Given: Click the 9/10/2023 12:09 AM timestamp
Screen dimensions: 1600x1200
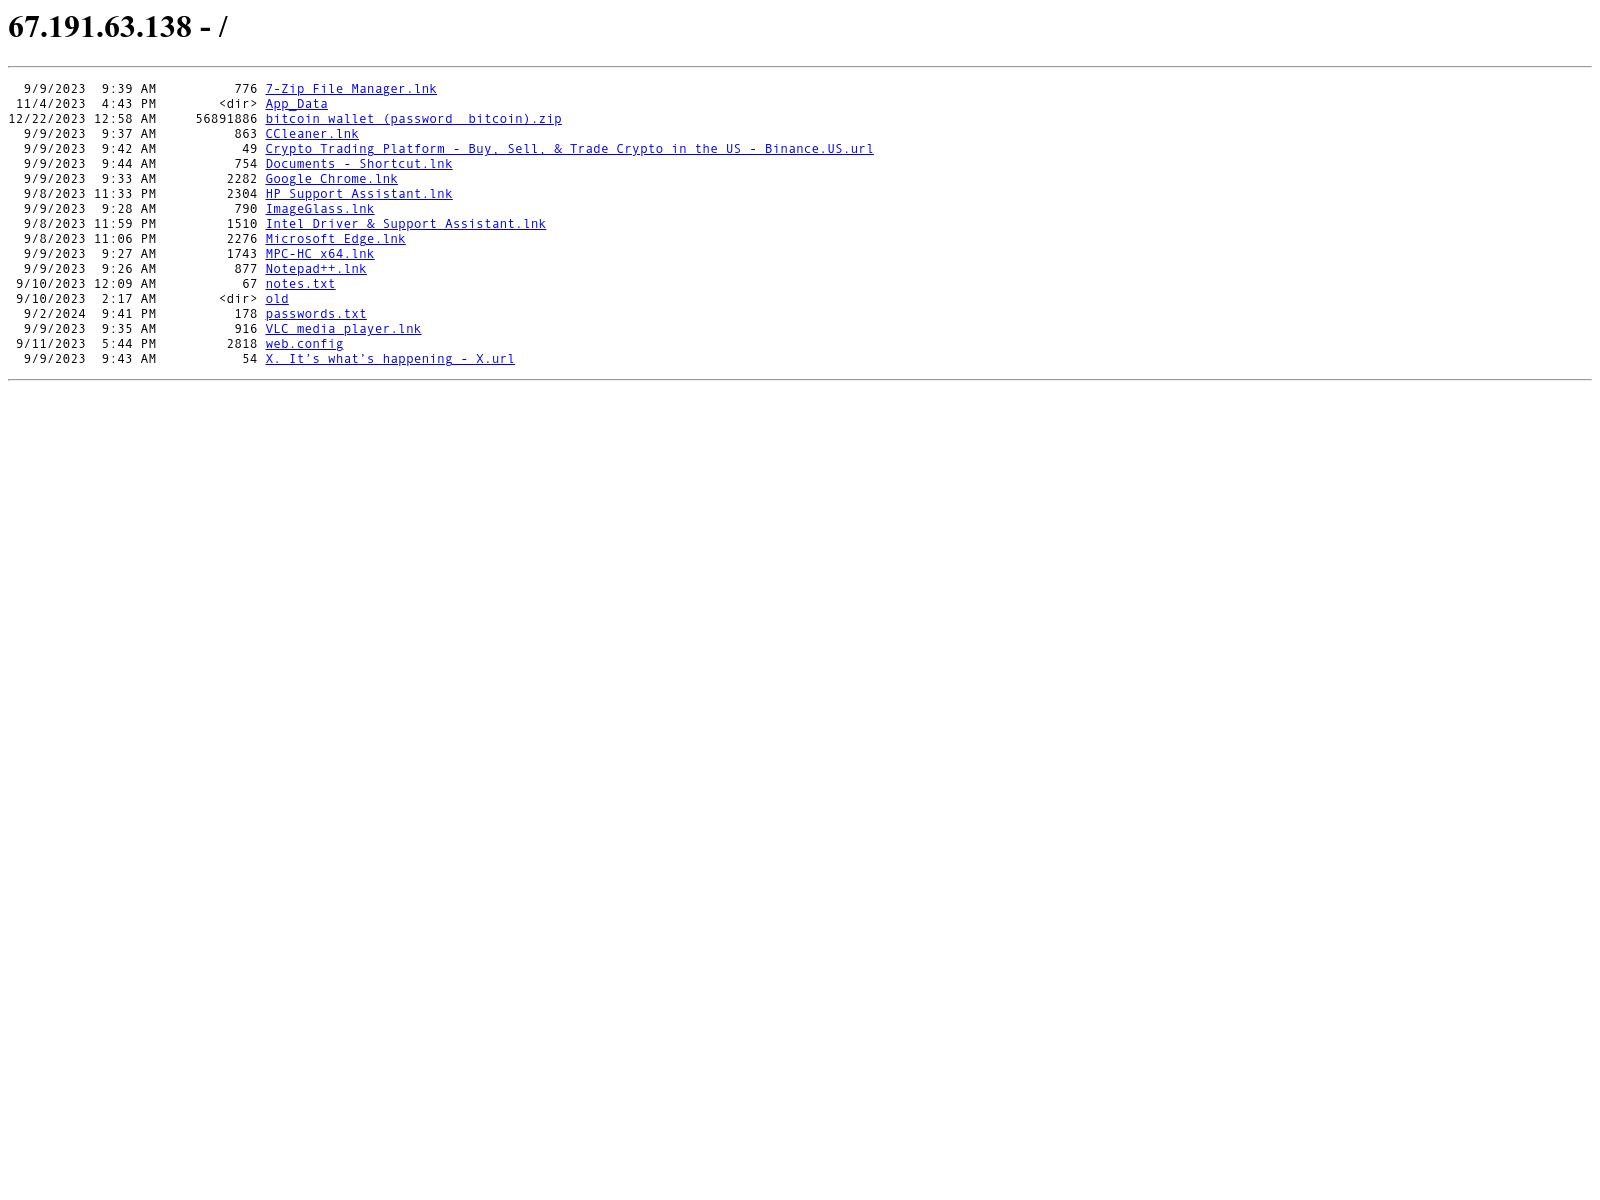Looking at the screenshot, I should coord(86,284).
